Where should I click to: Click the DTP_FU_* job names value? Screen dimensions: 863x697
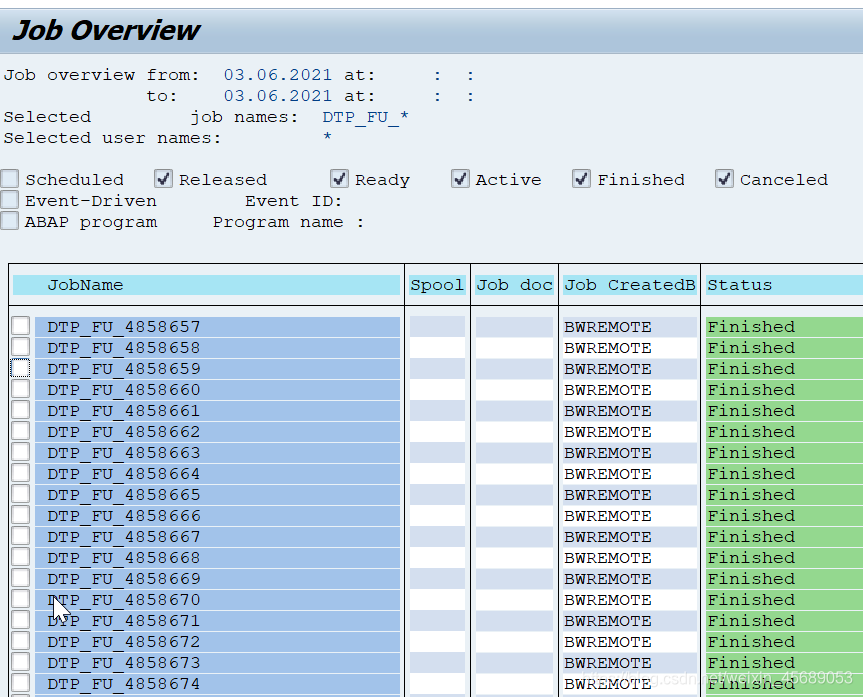click(365, 117)
